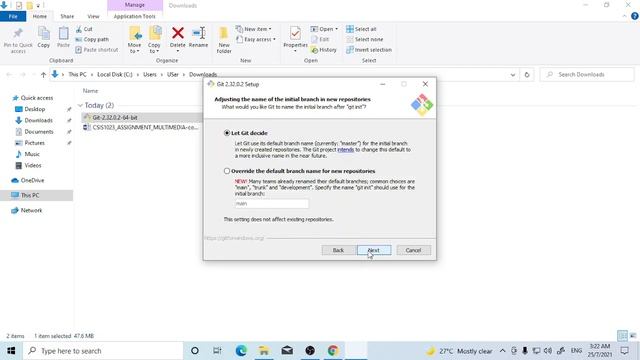The width and height of the screenshot is (640, 360).
Task: Open Cortana circle on taskbar
Action: click(x=195, y=351)
